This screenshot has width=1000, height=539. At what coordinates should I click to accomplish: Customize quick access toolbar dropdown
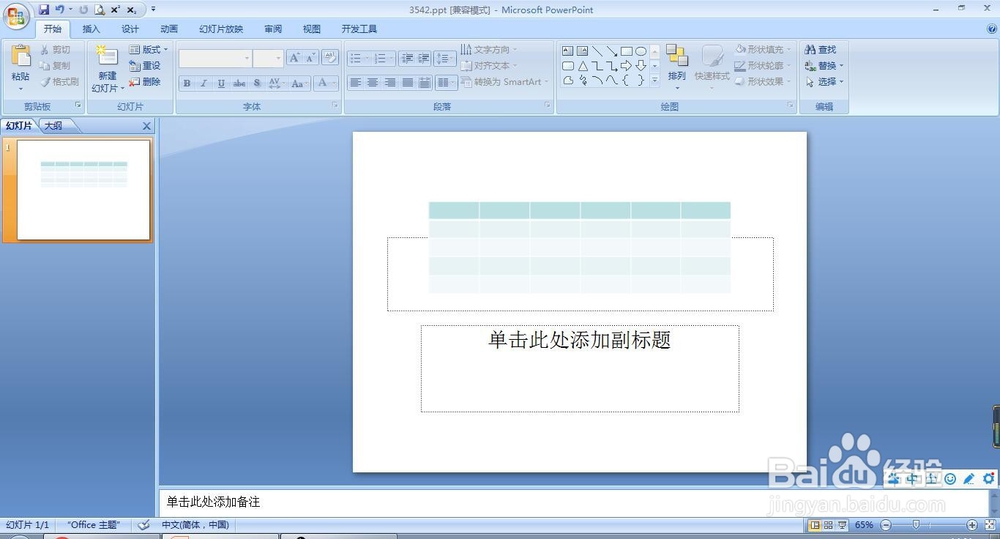click(x=153, y=10)
